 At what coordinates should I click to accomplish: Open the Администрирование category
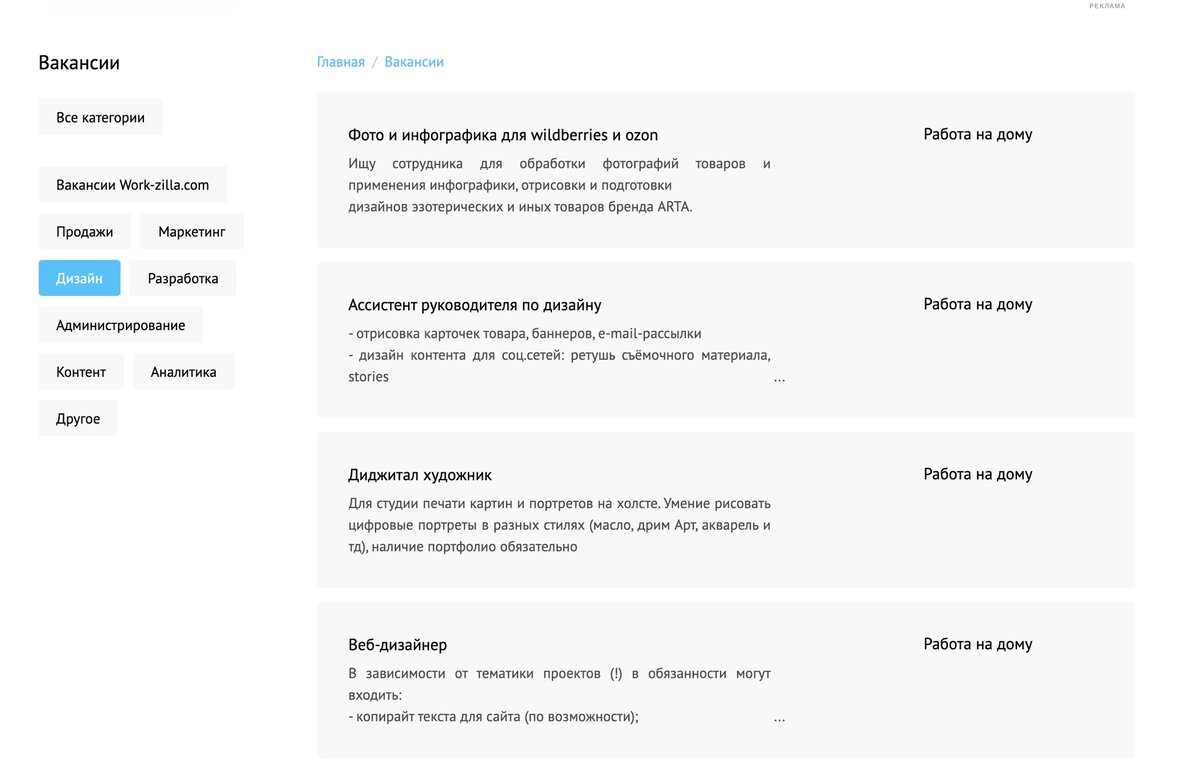click(120, 324)
